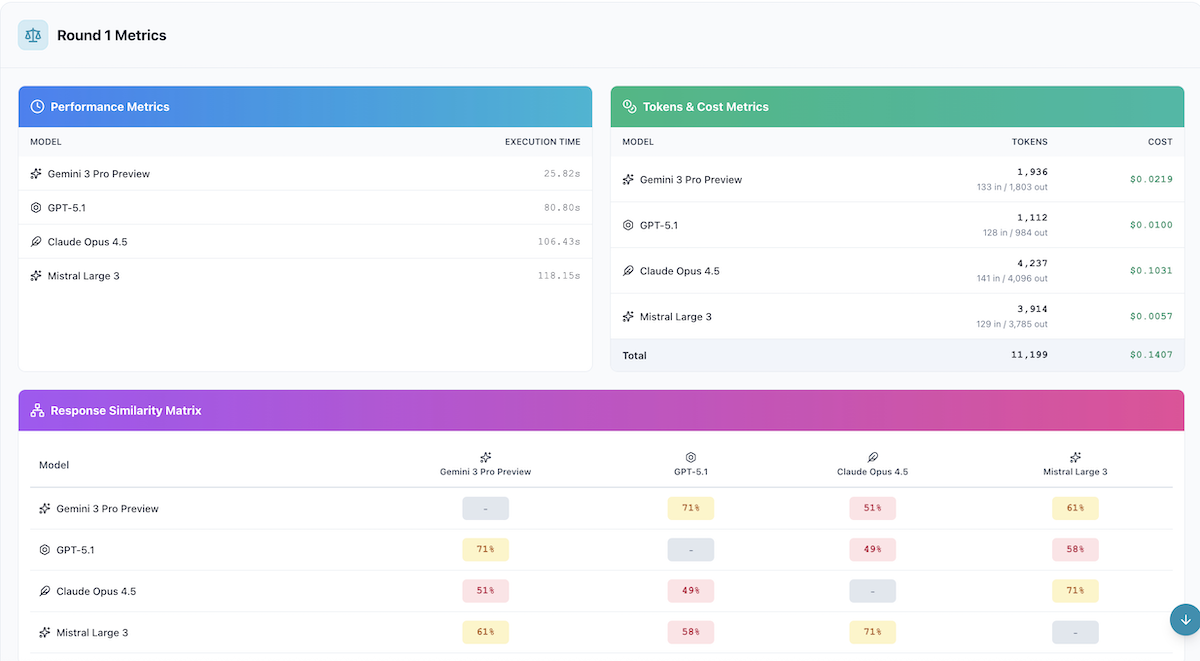Click the Cost column header

pos(1159,142)
